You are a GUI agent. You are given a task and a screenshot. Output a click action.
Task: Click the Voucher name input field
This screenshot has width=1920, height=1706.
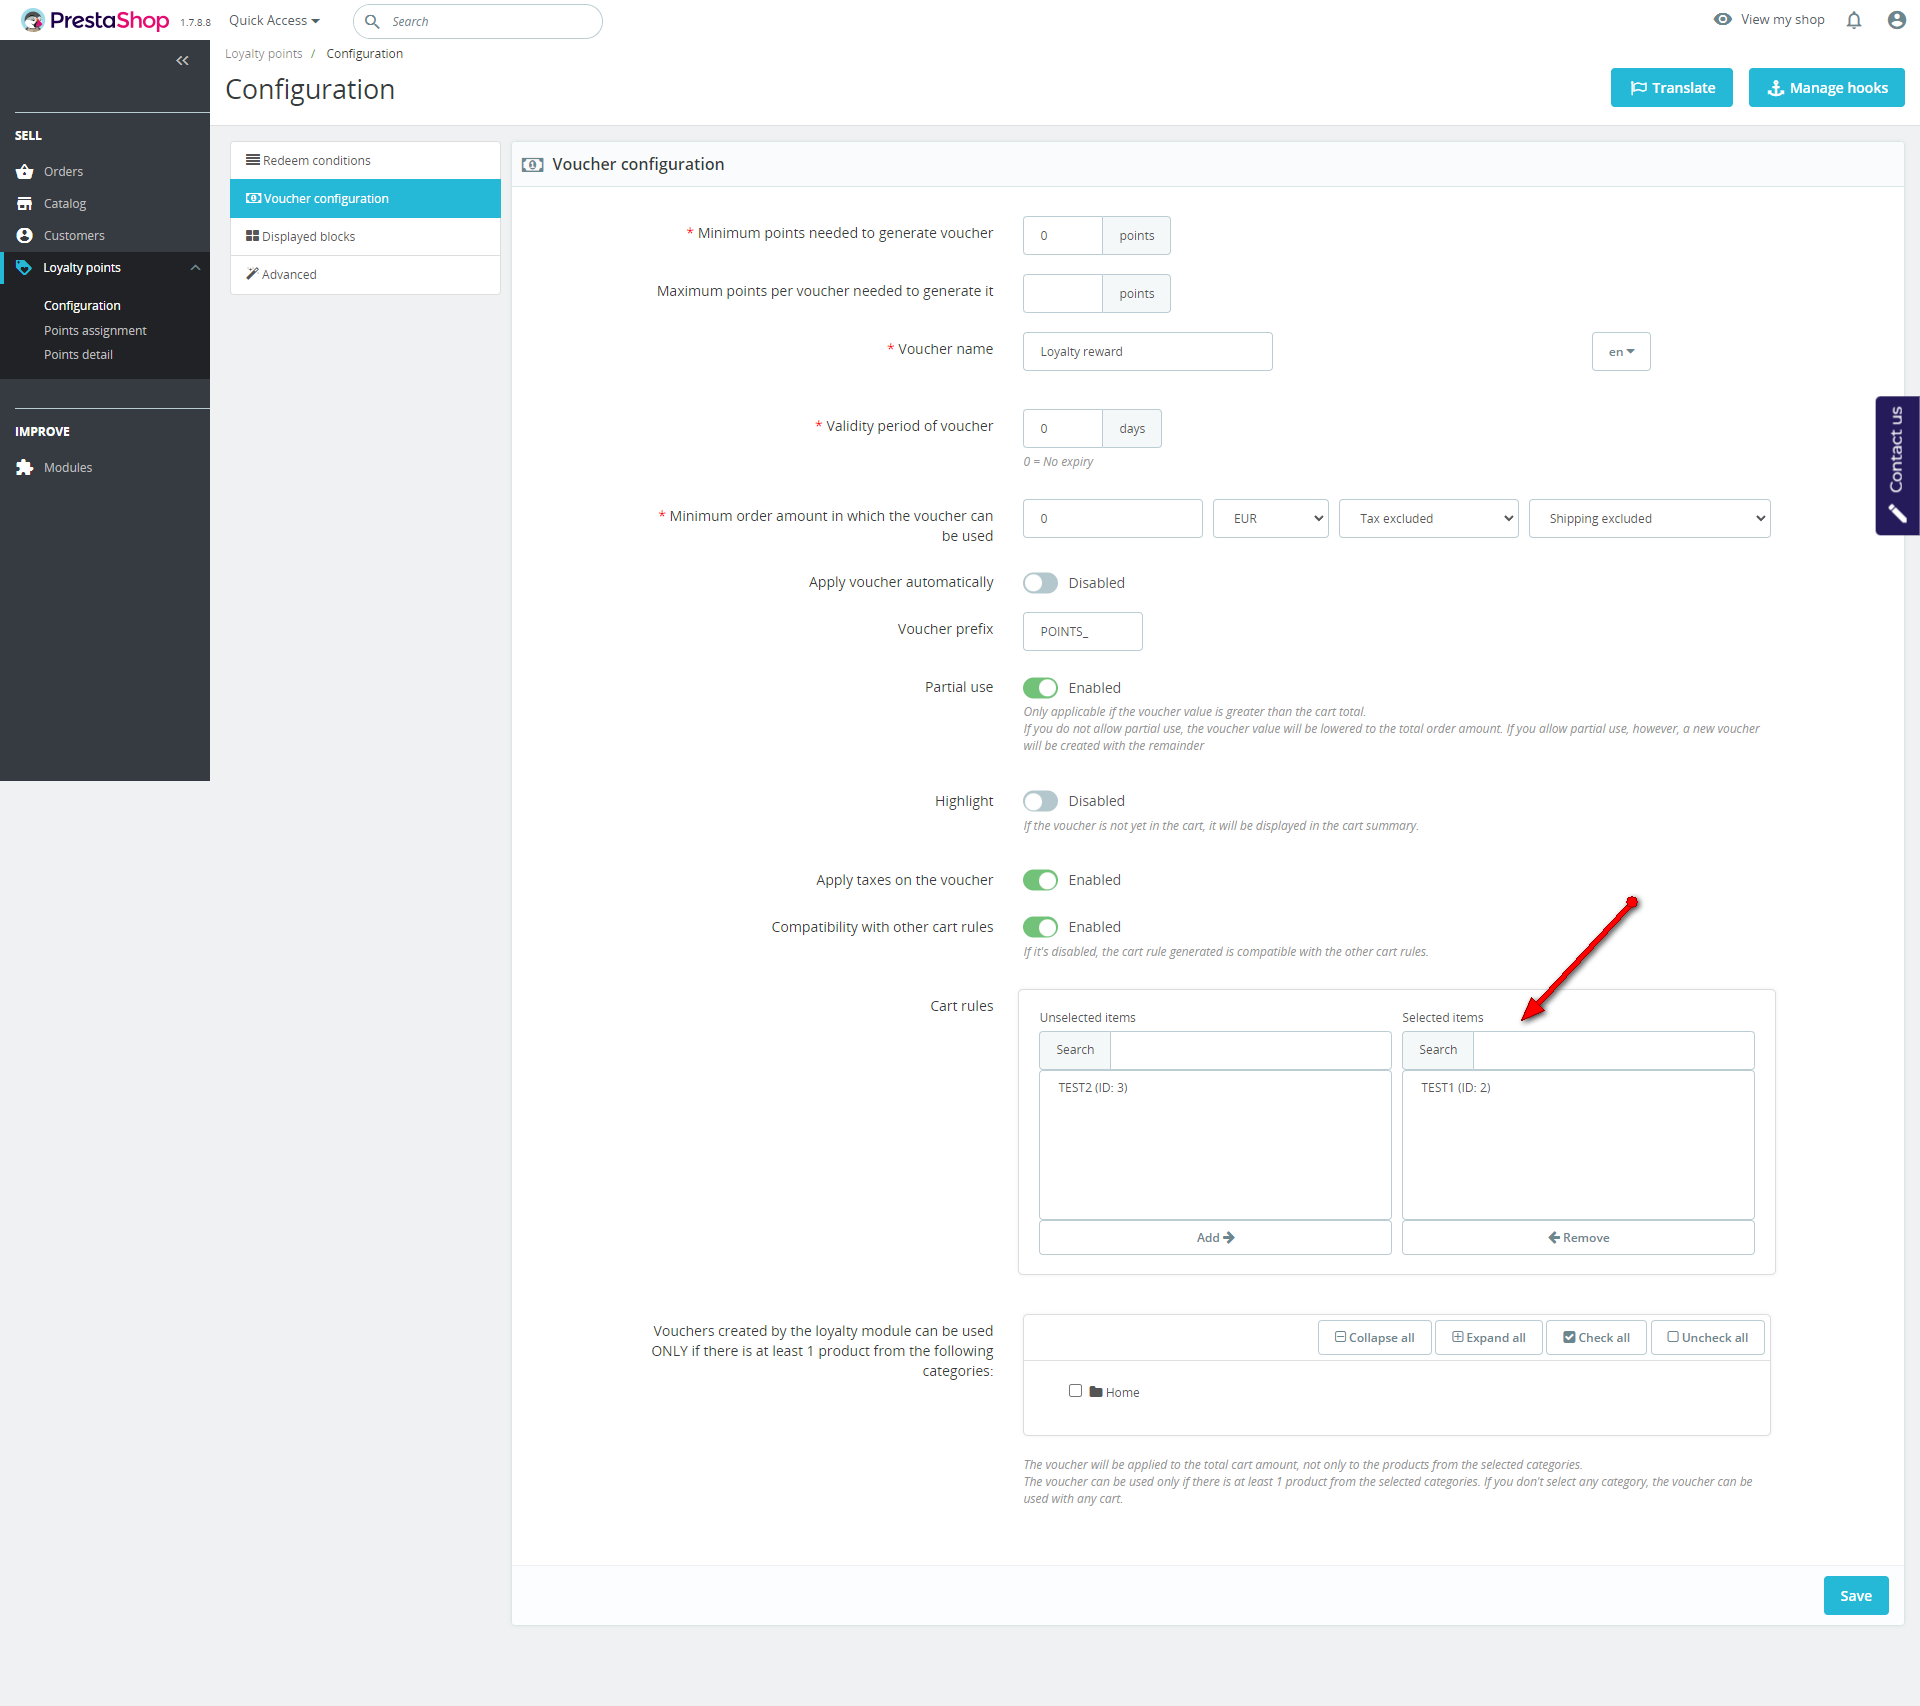point(1147,352)
